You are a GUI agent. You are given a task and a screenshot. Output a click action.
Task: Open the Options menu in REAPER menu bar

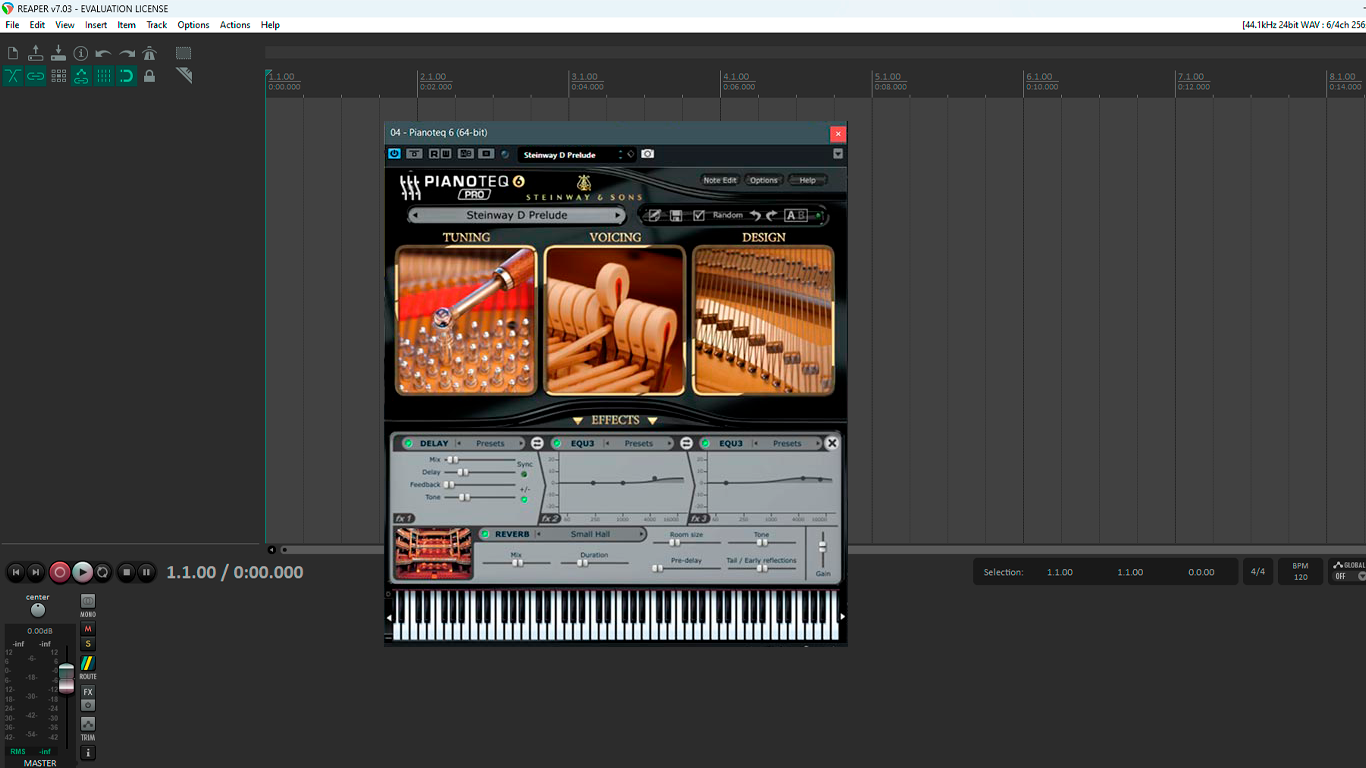pyautogui.click(x=193, y=25)
